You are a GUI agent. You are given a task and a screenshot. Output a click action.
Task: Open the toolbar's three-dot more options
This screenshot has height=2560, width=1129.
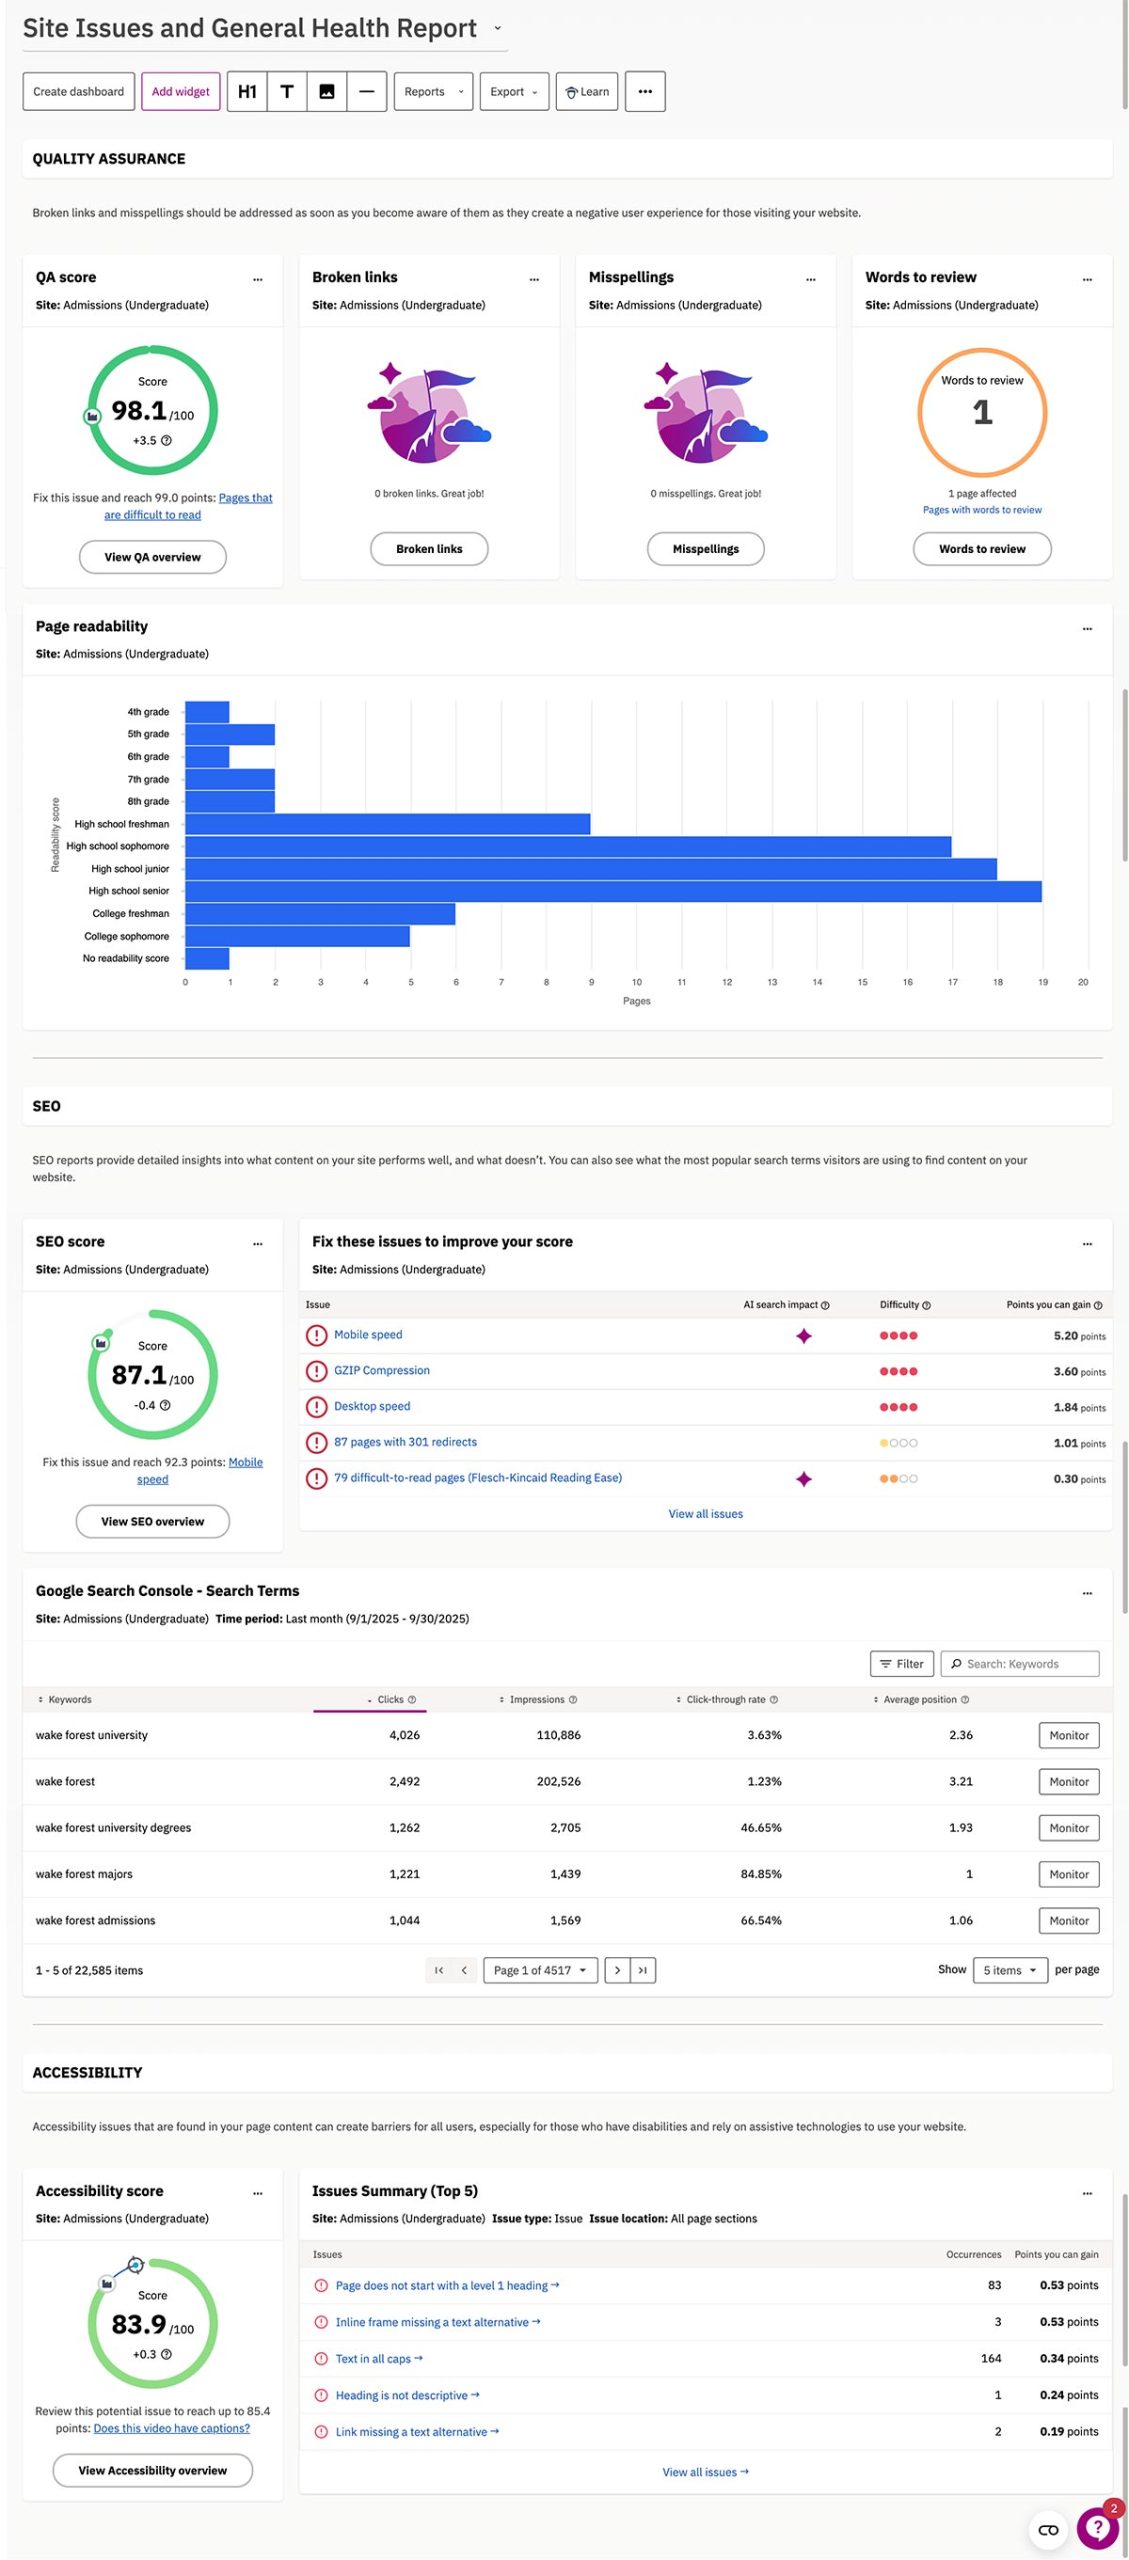(645, 92)
